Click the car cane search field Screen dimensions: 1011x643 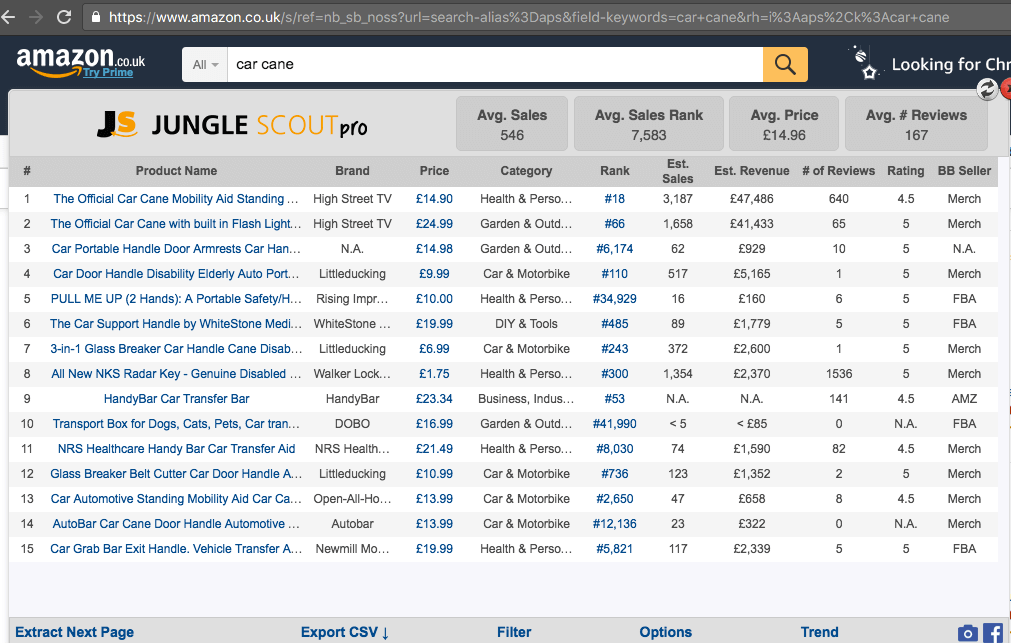click(x=495, y=64)
